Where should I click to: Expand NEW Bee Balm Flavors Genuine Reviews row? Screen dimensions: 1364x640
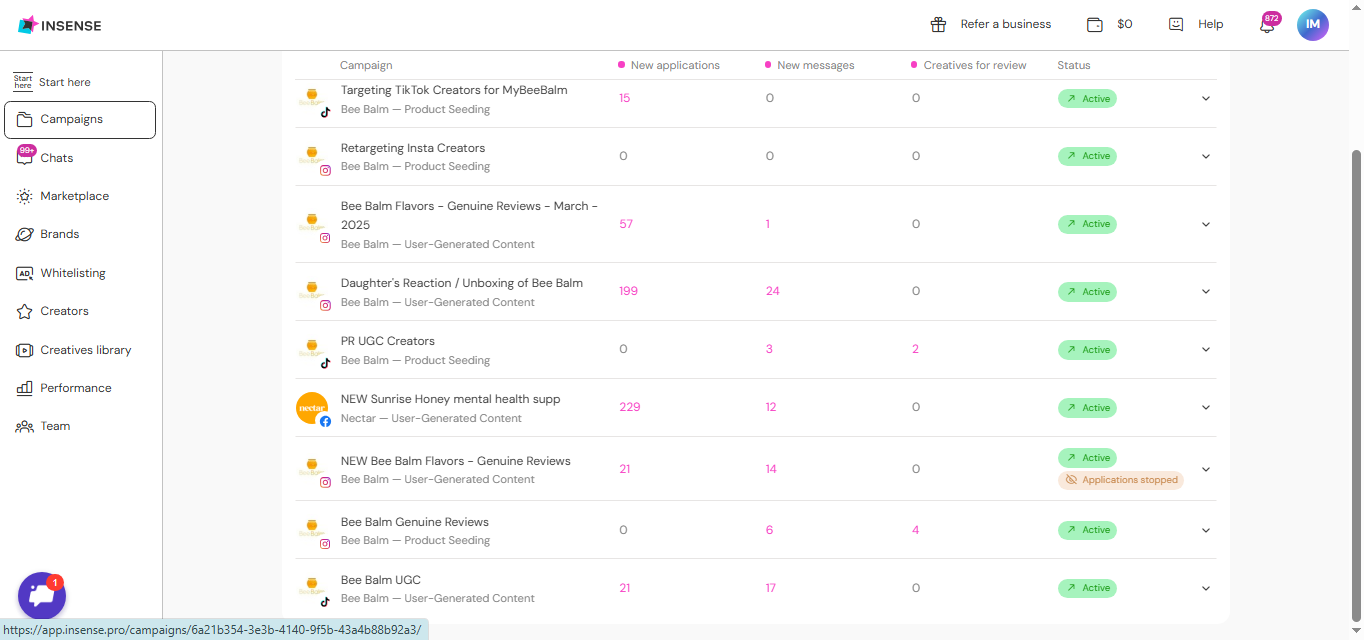(x=1206, y=469)
